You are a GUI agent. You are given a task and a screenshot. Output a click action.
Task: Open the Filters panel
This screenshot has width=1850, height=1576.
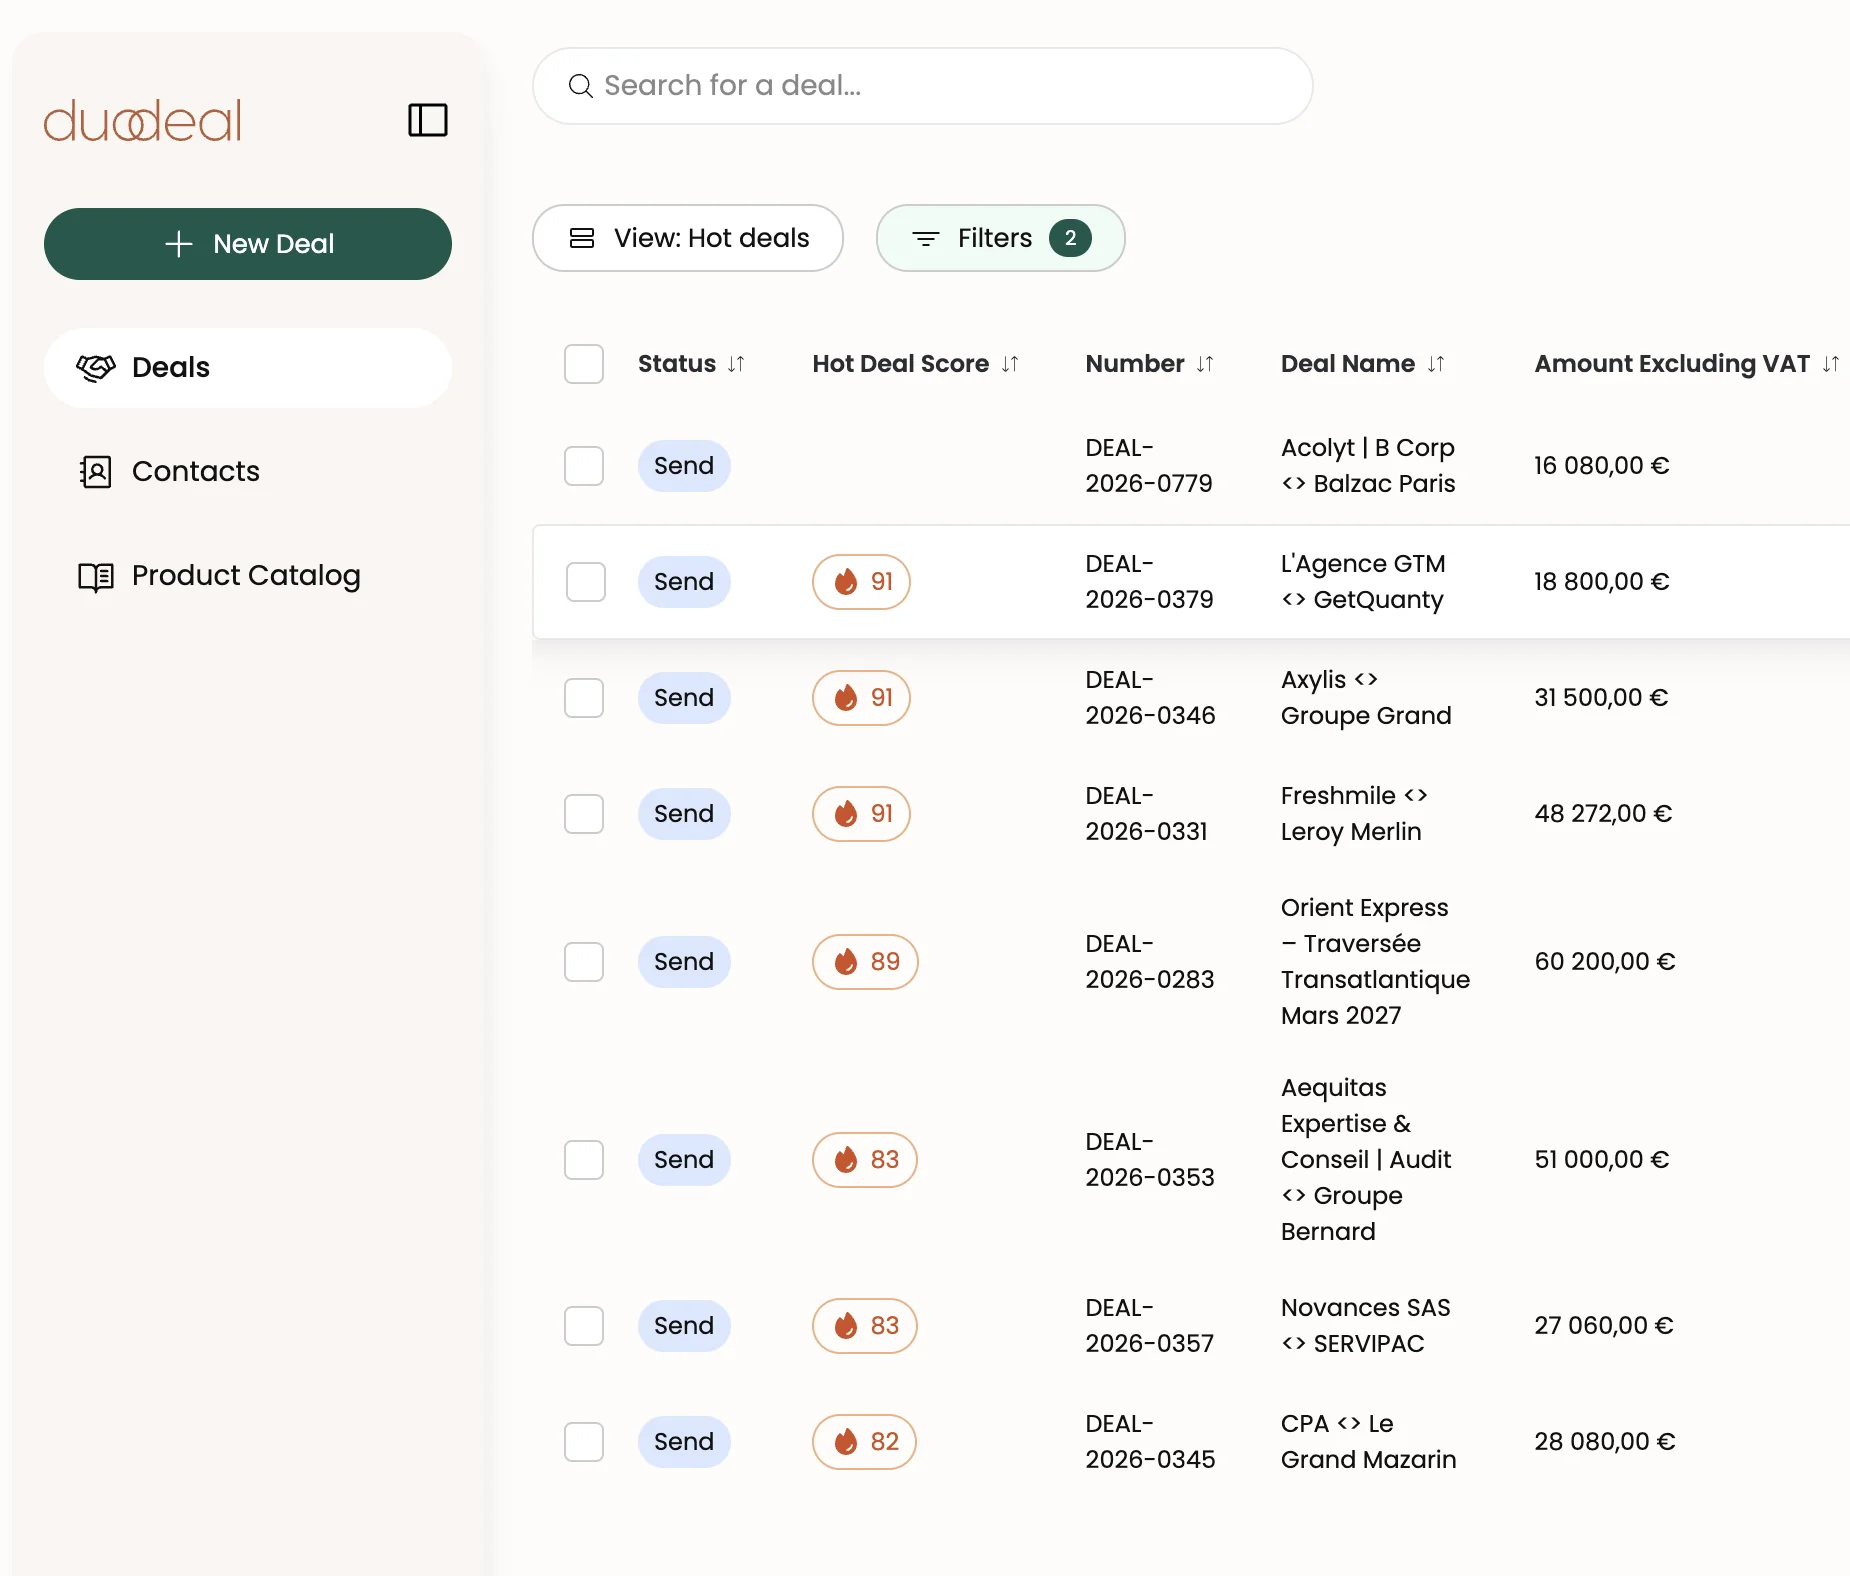1001,238
